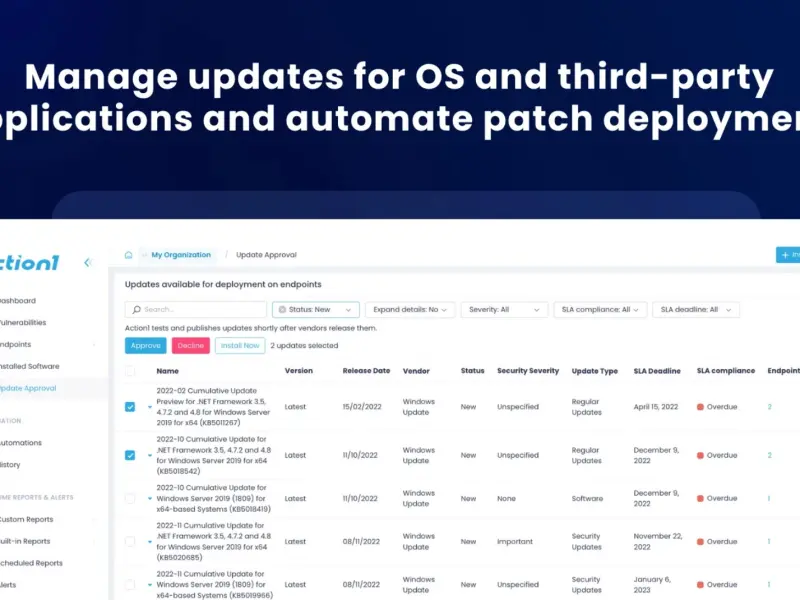The height and width of the screenshot is (600, 800).
Task: Open Custom Reports in the sidebar
Action: pyautogui.click(x=27, y=519)
